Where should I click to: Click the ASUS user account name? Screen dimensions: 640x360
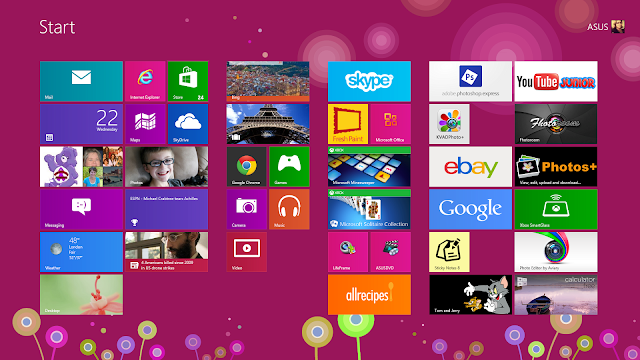coord(598,27)
